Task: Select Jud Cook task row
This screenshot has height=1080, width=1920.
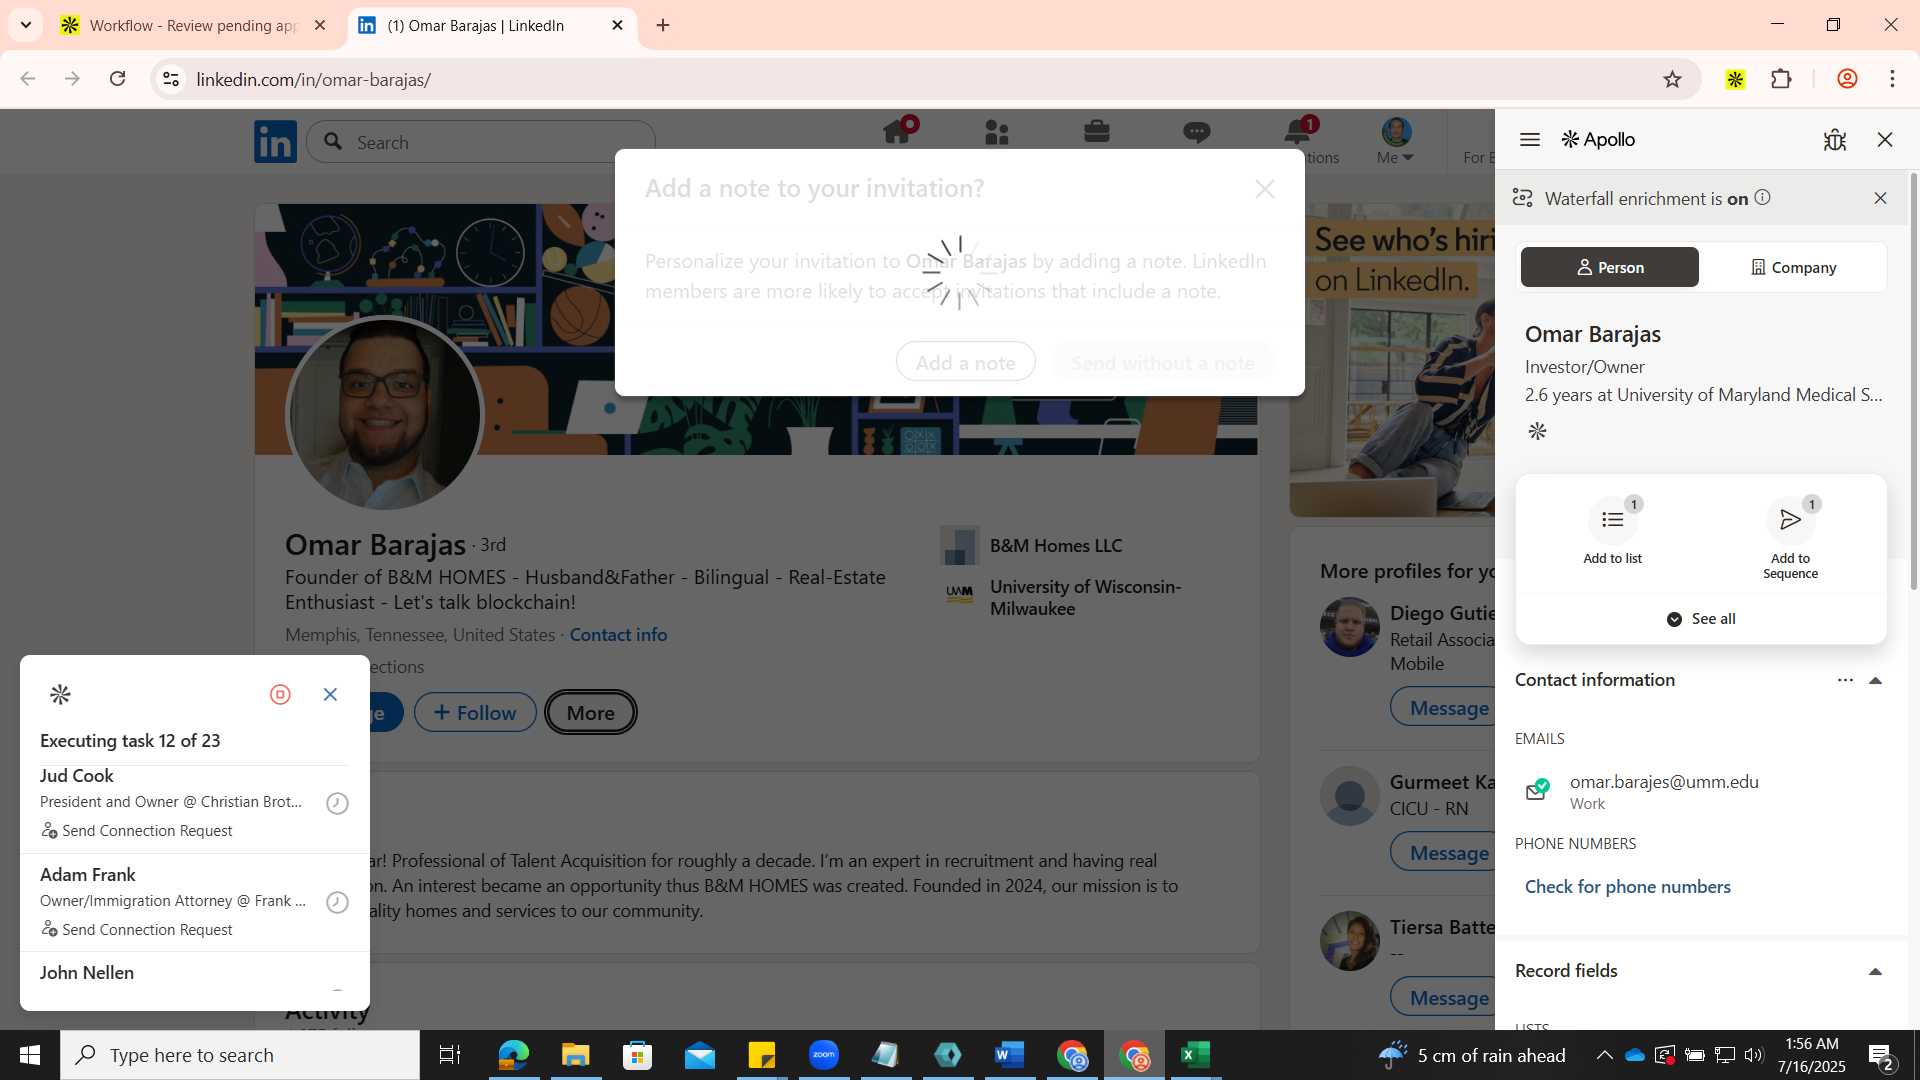Action: [x=195, y=803]
